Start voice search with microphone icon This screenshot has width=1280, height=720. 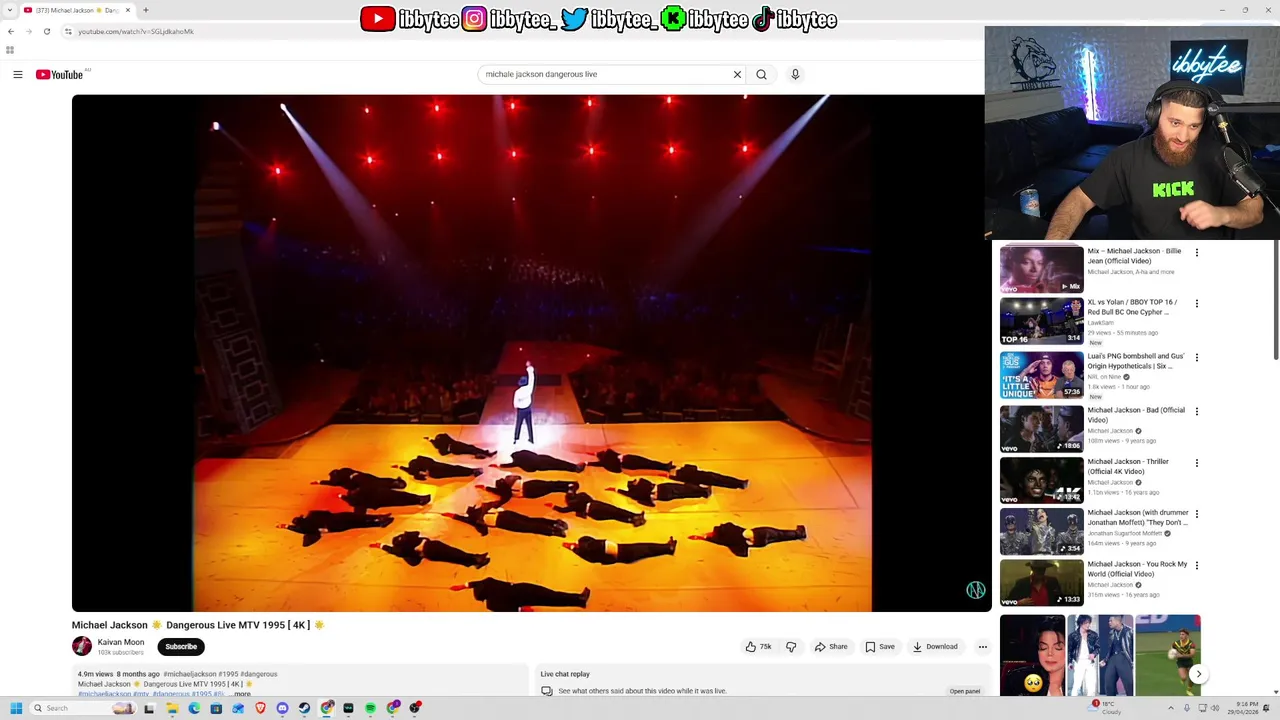tap(795, 74)
